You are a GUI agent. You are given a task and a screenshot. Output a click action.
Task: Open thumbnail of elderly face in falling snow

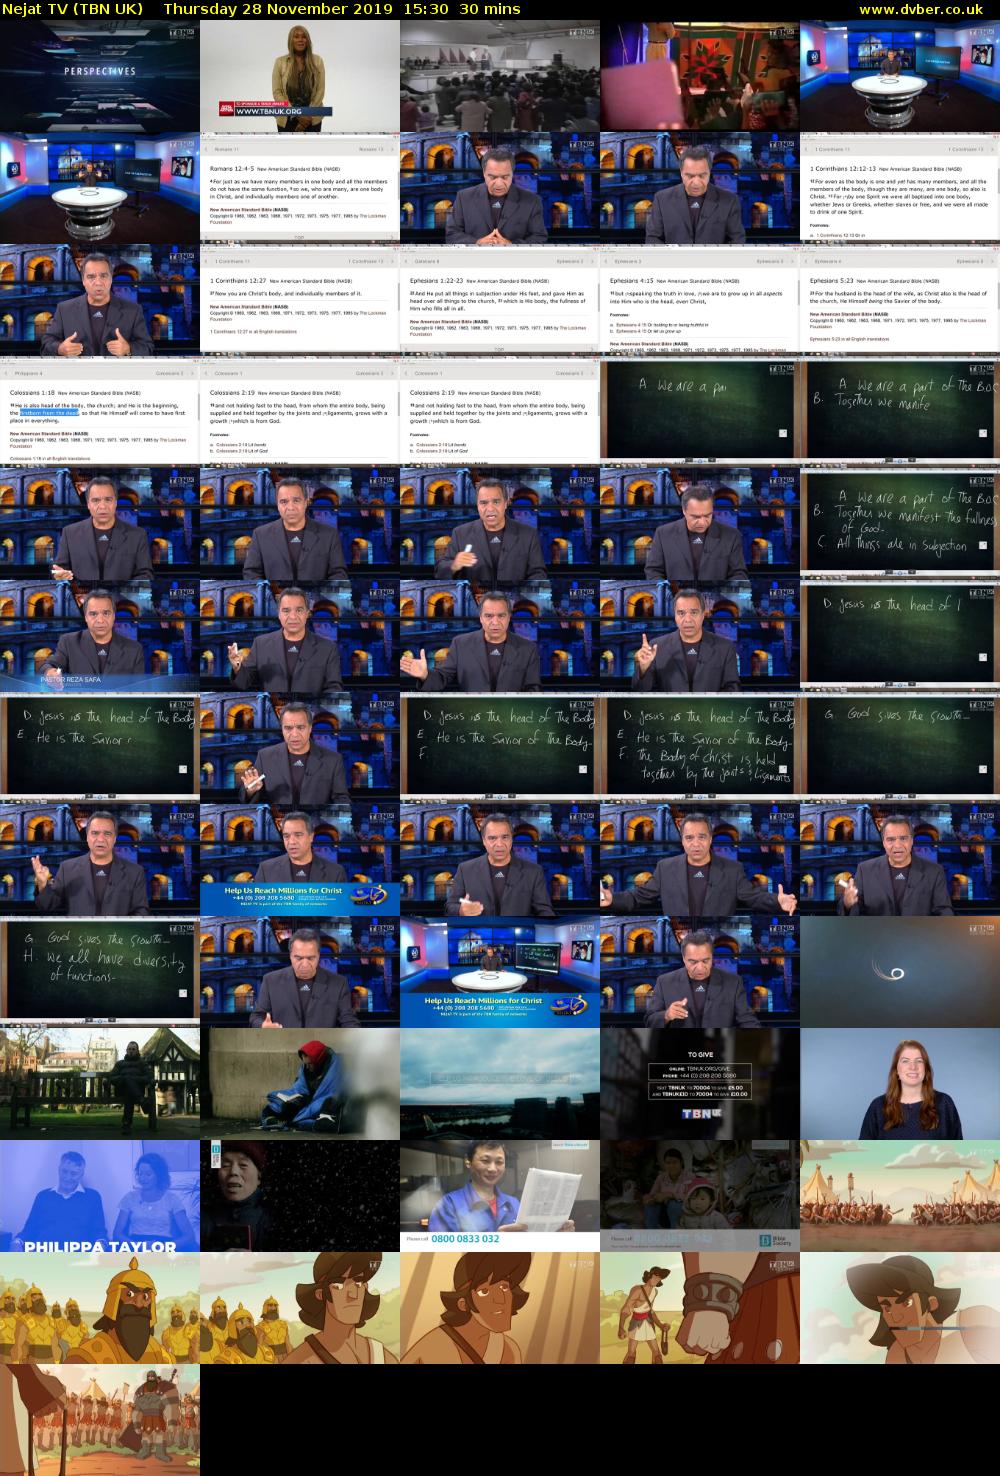300,1195
